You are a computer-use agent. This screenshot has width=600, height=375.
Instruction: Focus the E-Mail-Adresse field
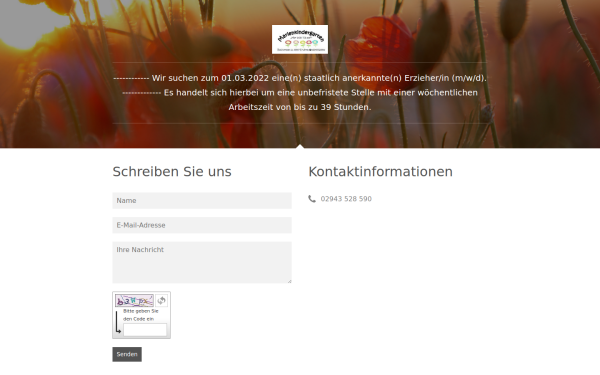pyautogui.click(x=202, y=225)
